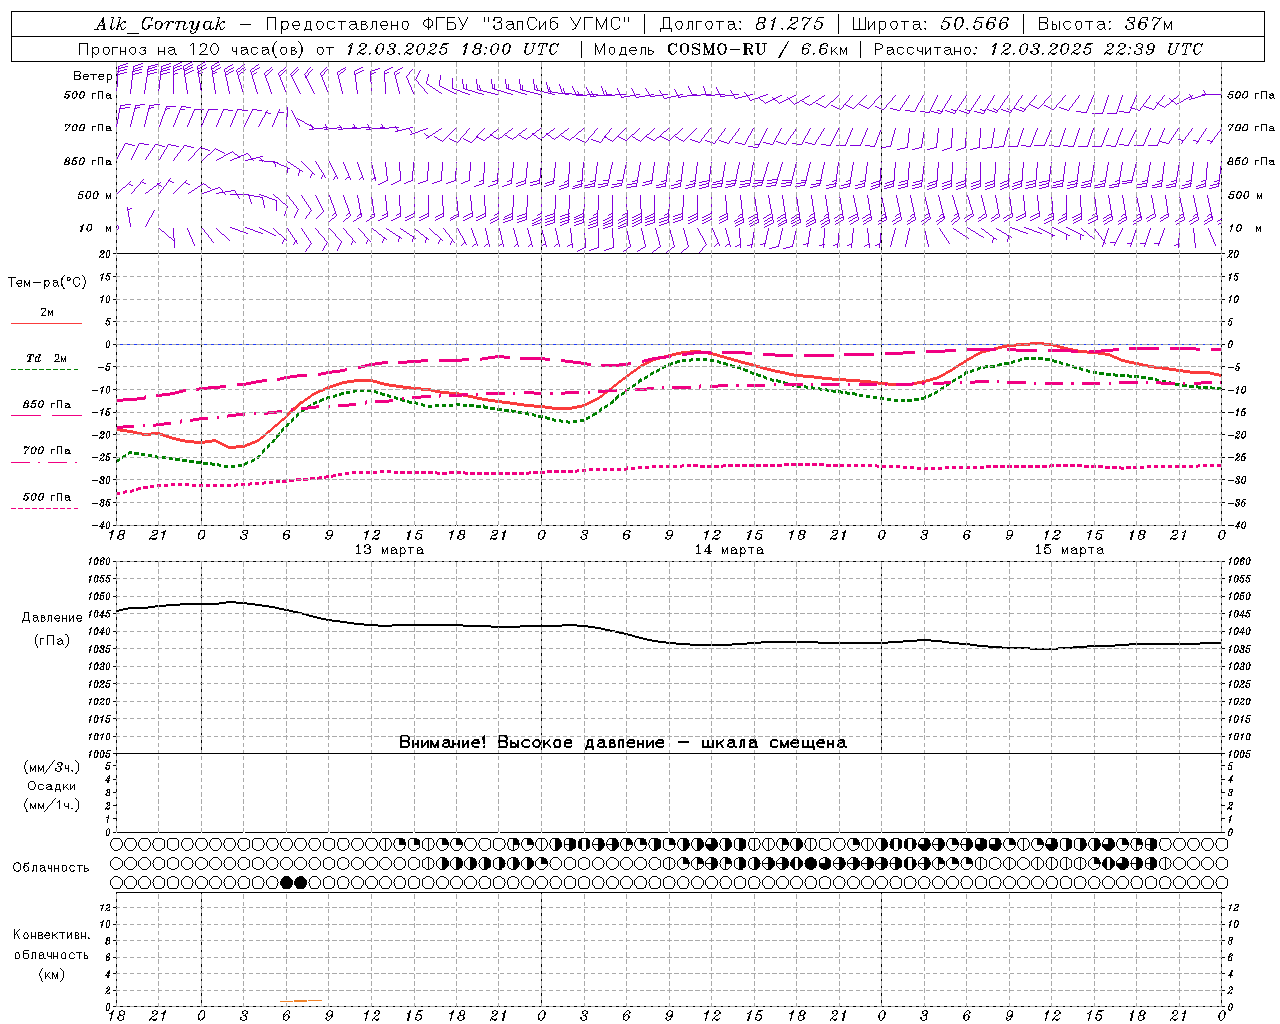Click the latitude value Широта: 50.566
Image resolution: width=1280 pixels, height=1024 pixels.
930,24
